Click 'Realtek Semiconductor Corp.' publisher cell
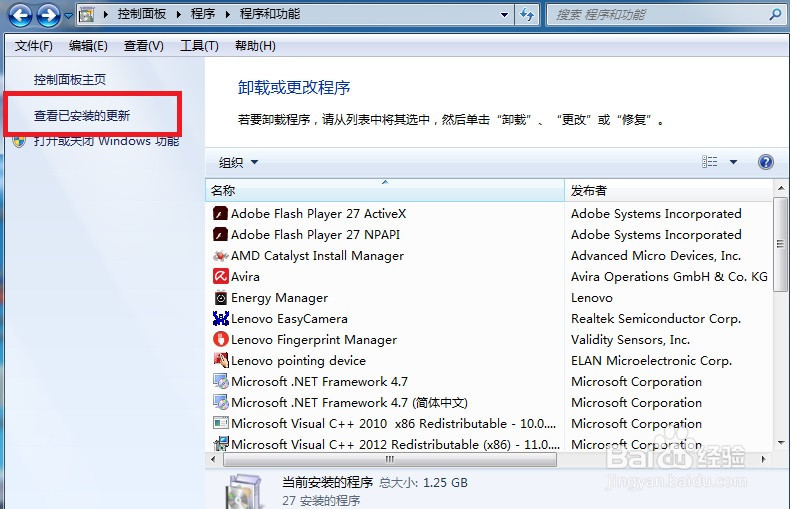The height and width of the screenshot is (509, 790). 655,319
